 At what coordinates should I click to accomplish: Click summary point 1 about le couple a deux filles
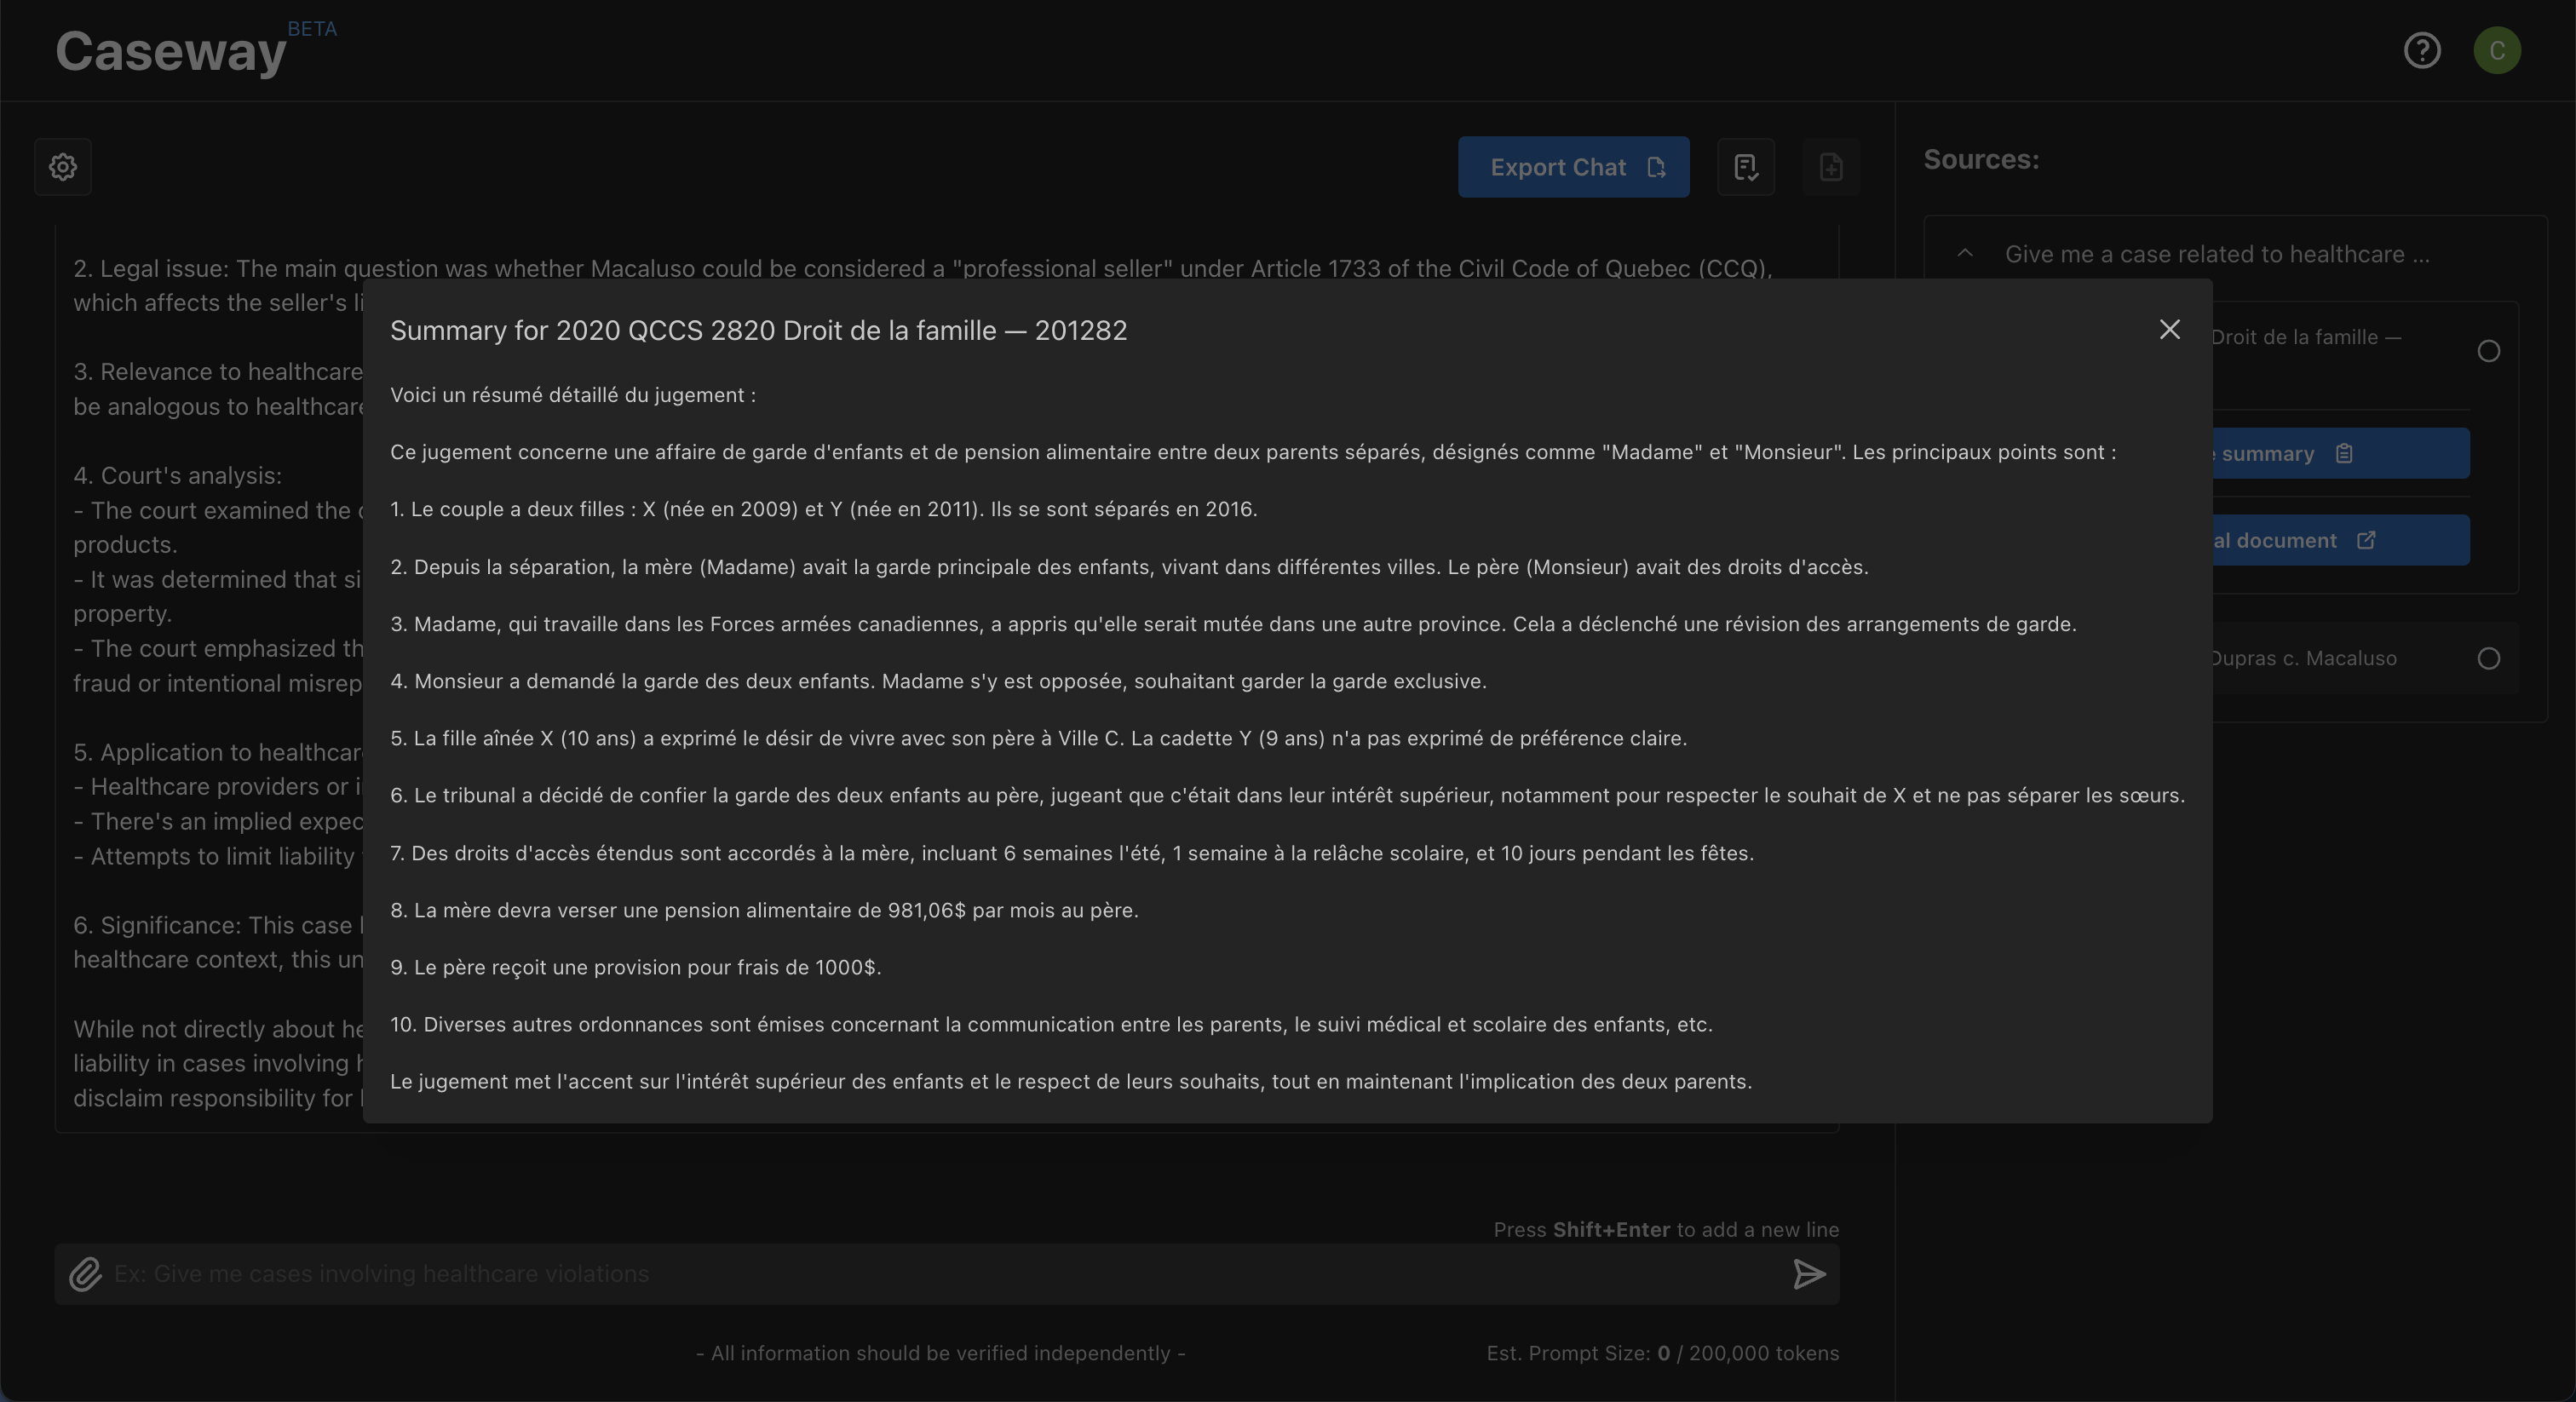(x=823, y=509)
